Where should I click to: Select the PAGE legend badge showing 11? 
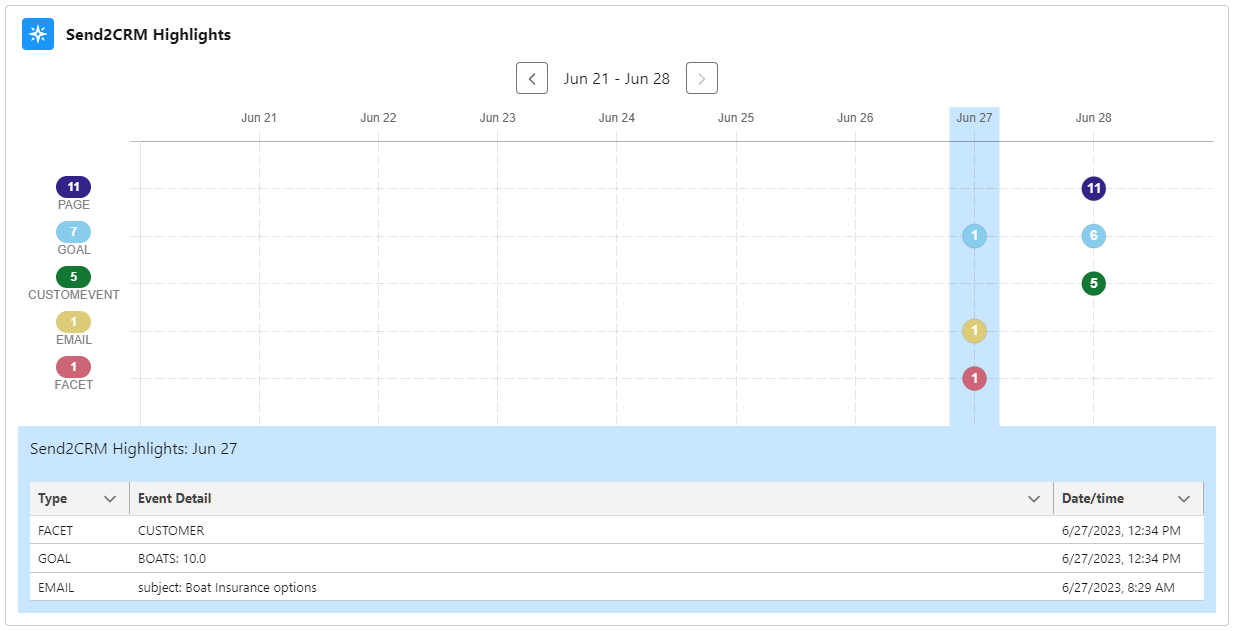point(73,187)
